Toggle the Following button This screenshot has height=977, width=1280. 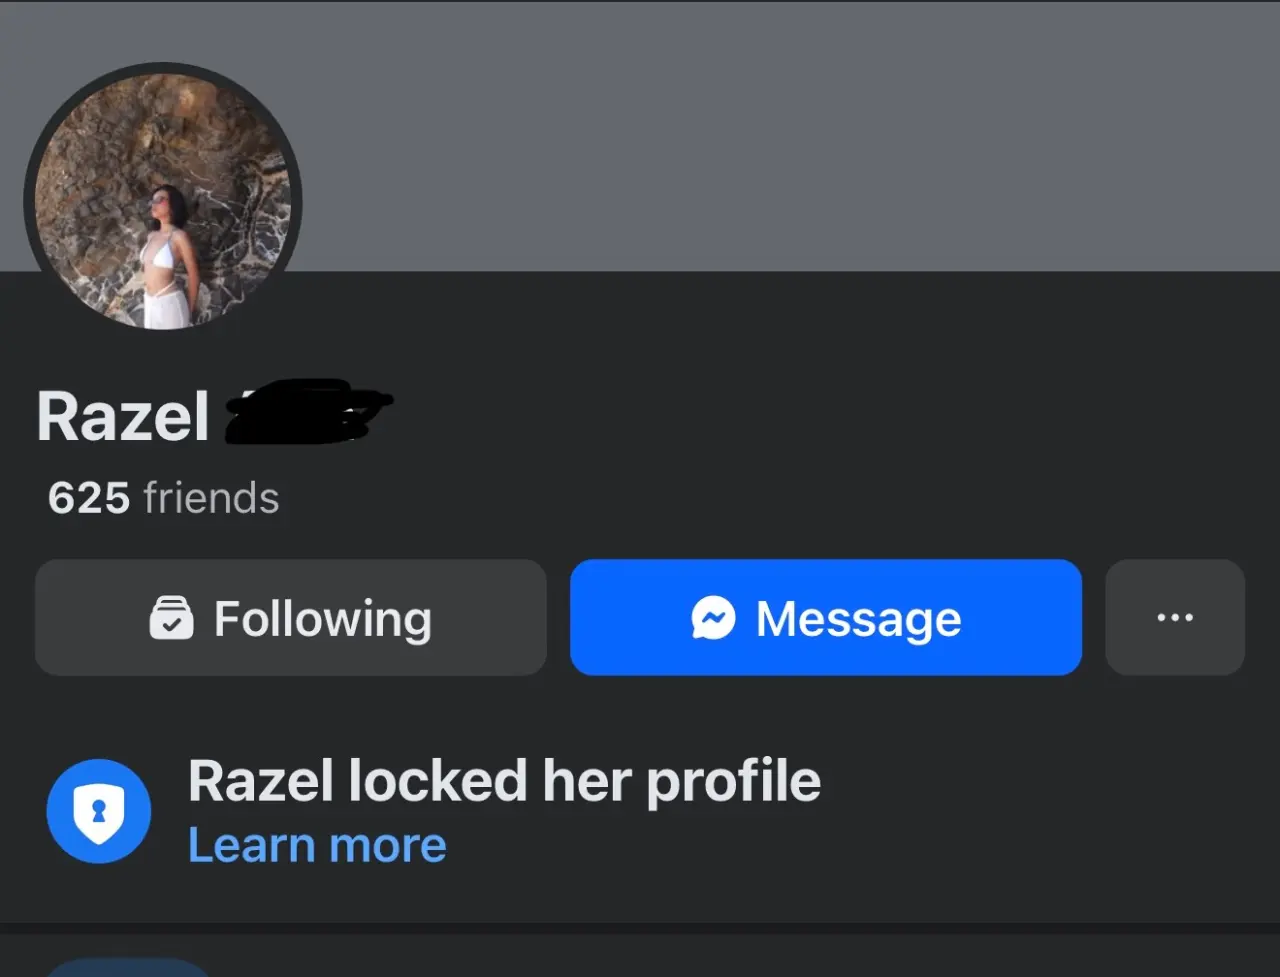[291, 617]
